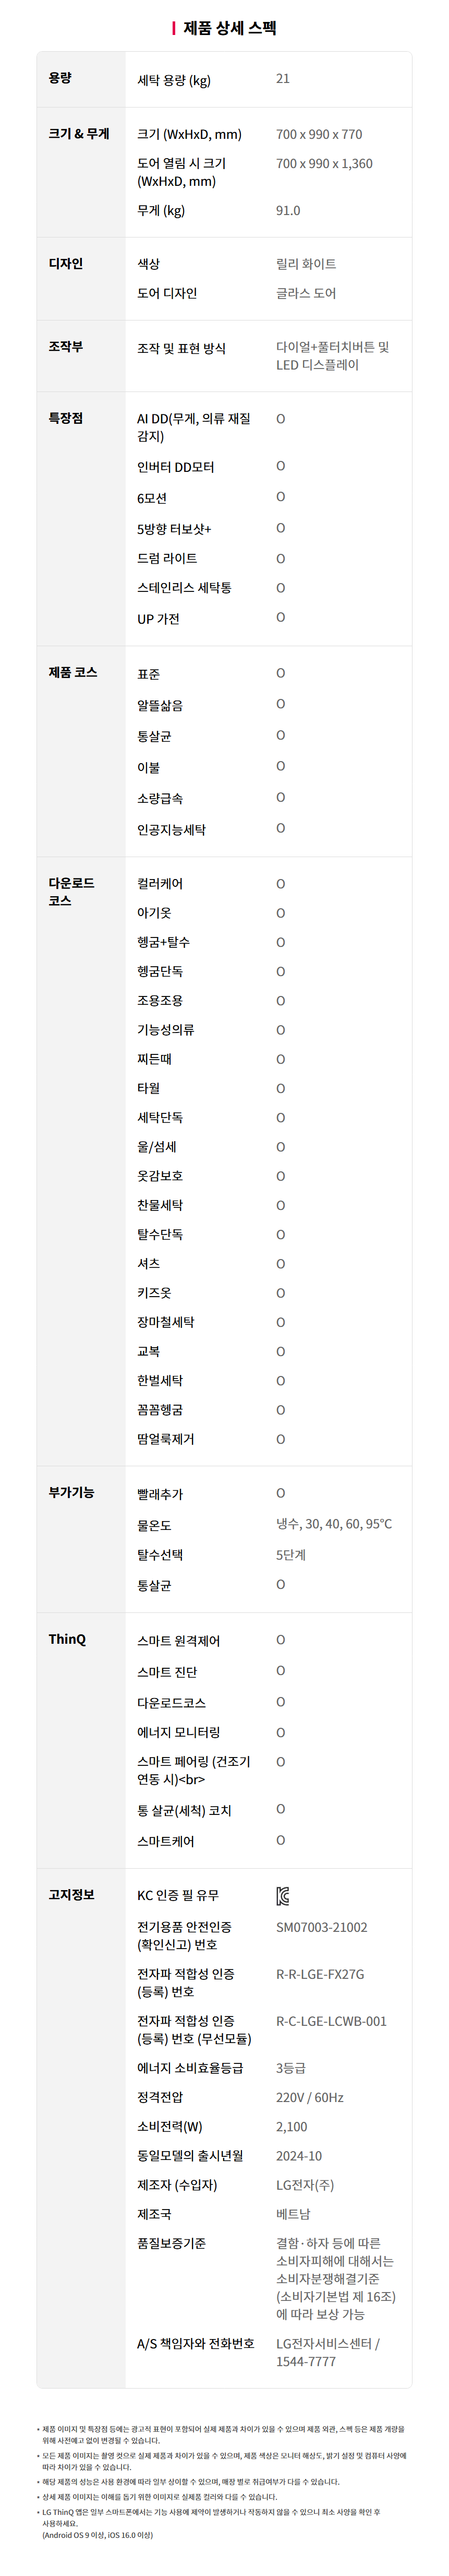Click the 제품 코스 section header

(x=73, y=673)
